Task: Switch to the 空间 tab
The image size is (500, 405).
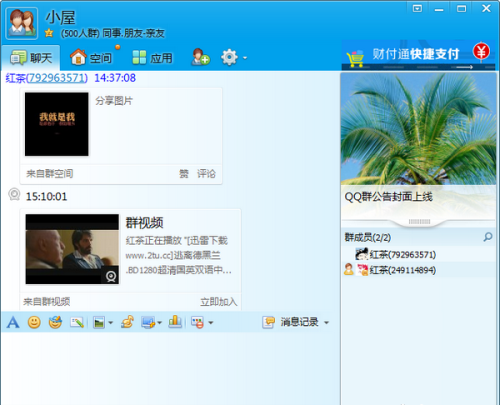Action: (x=91, y=58)
